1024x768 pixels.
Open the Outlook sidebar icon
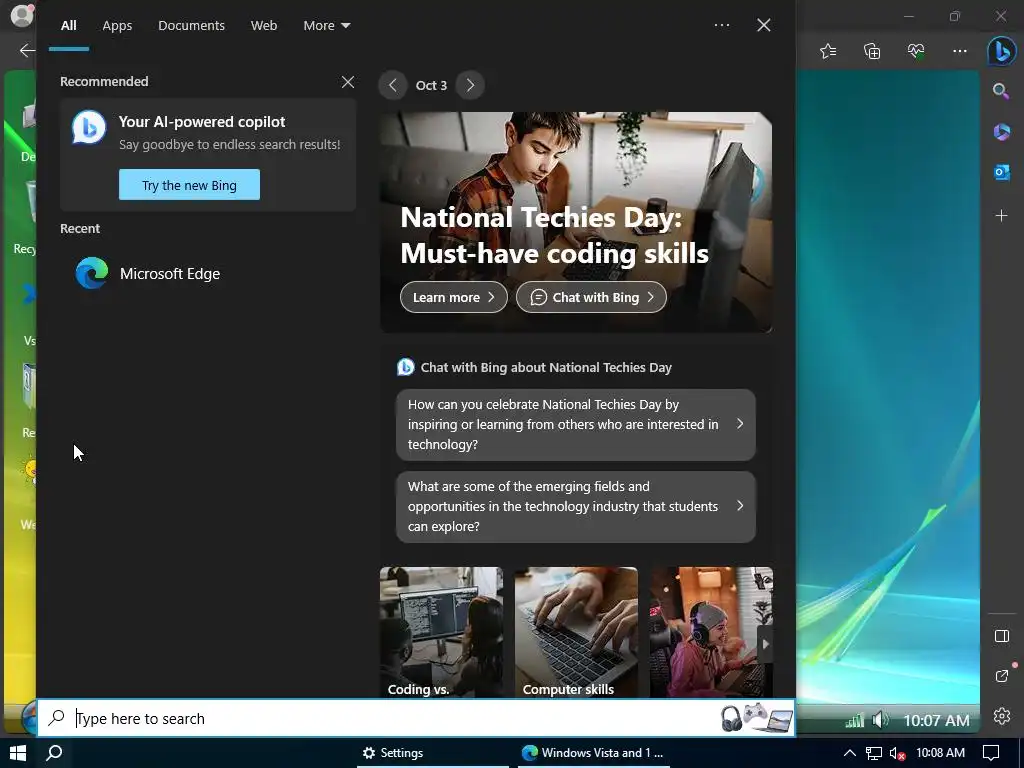(1001, 172)
